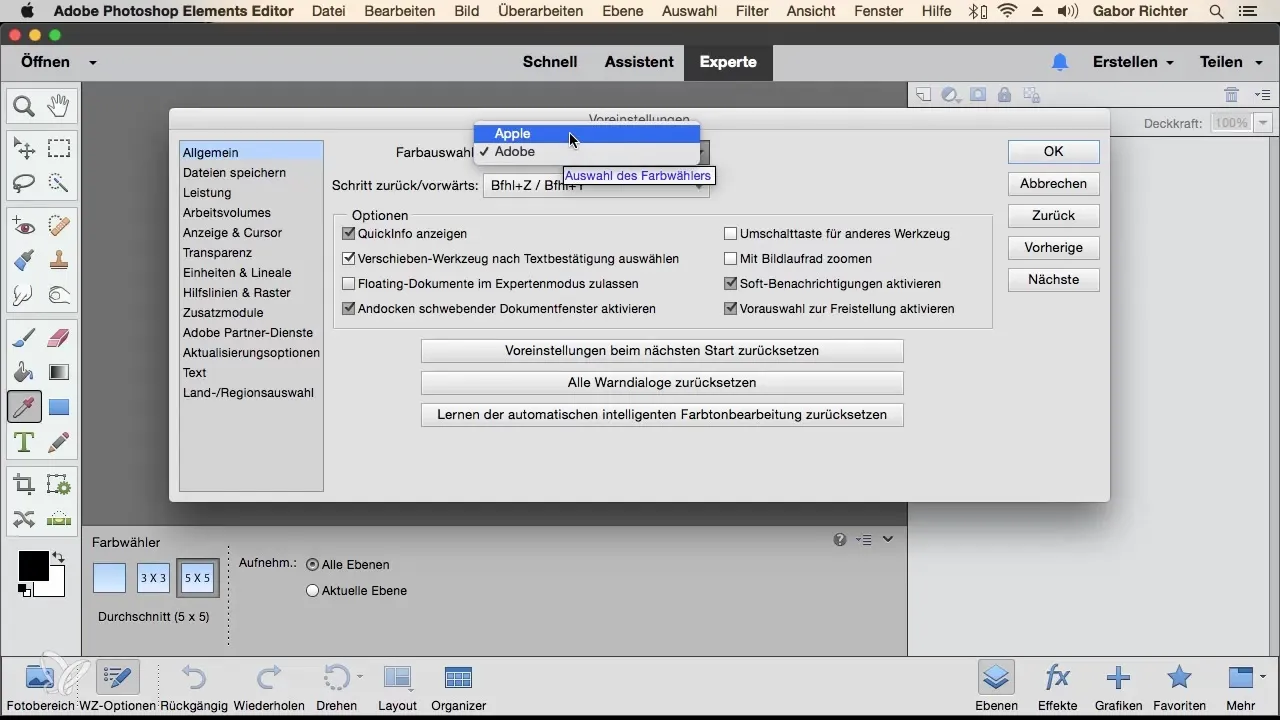Collapse the tool options panel chevron
Viewport: 1280px width, 720px height.
tap(888, 540)
